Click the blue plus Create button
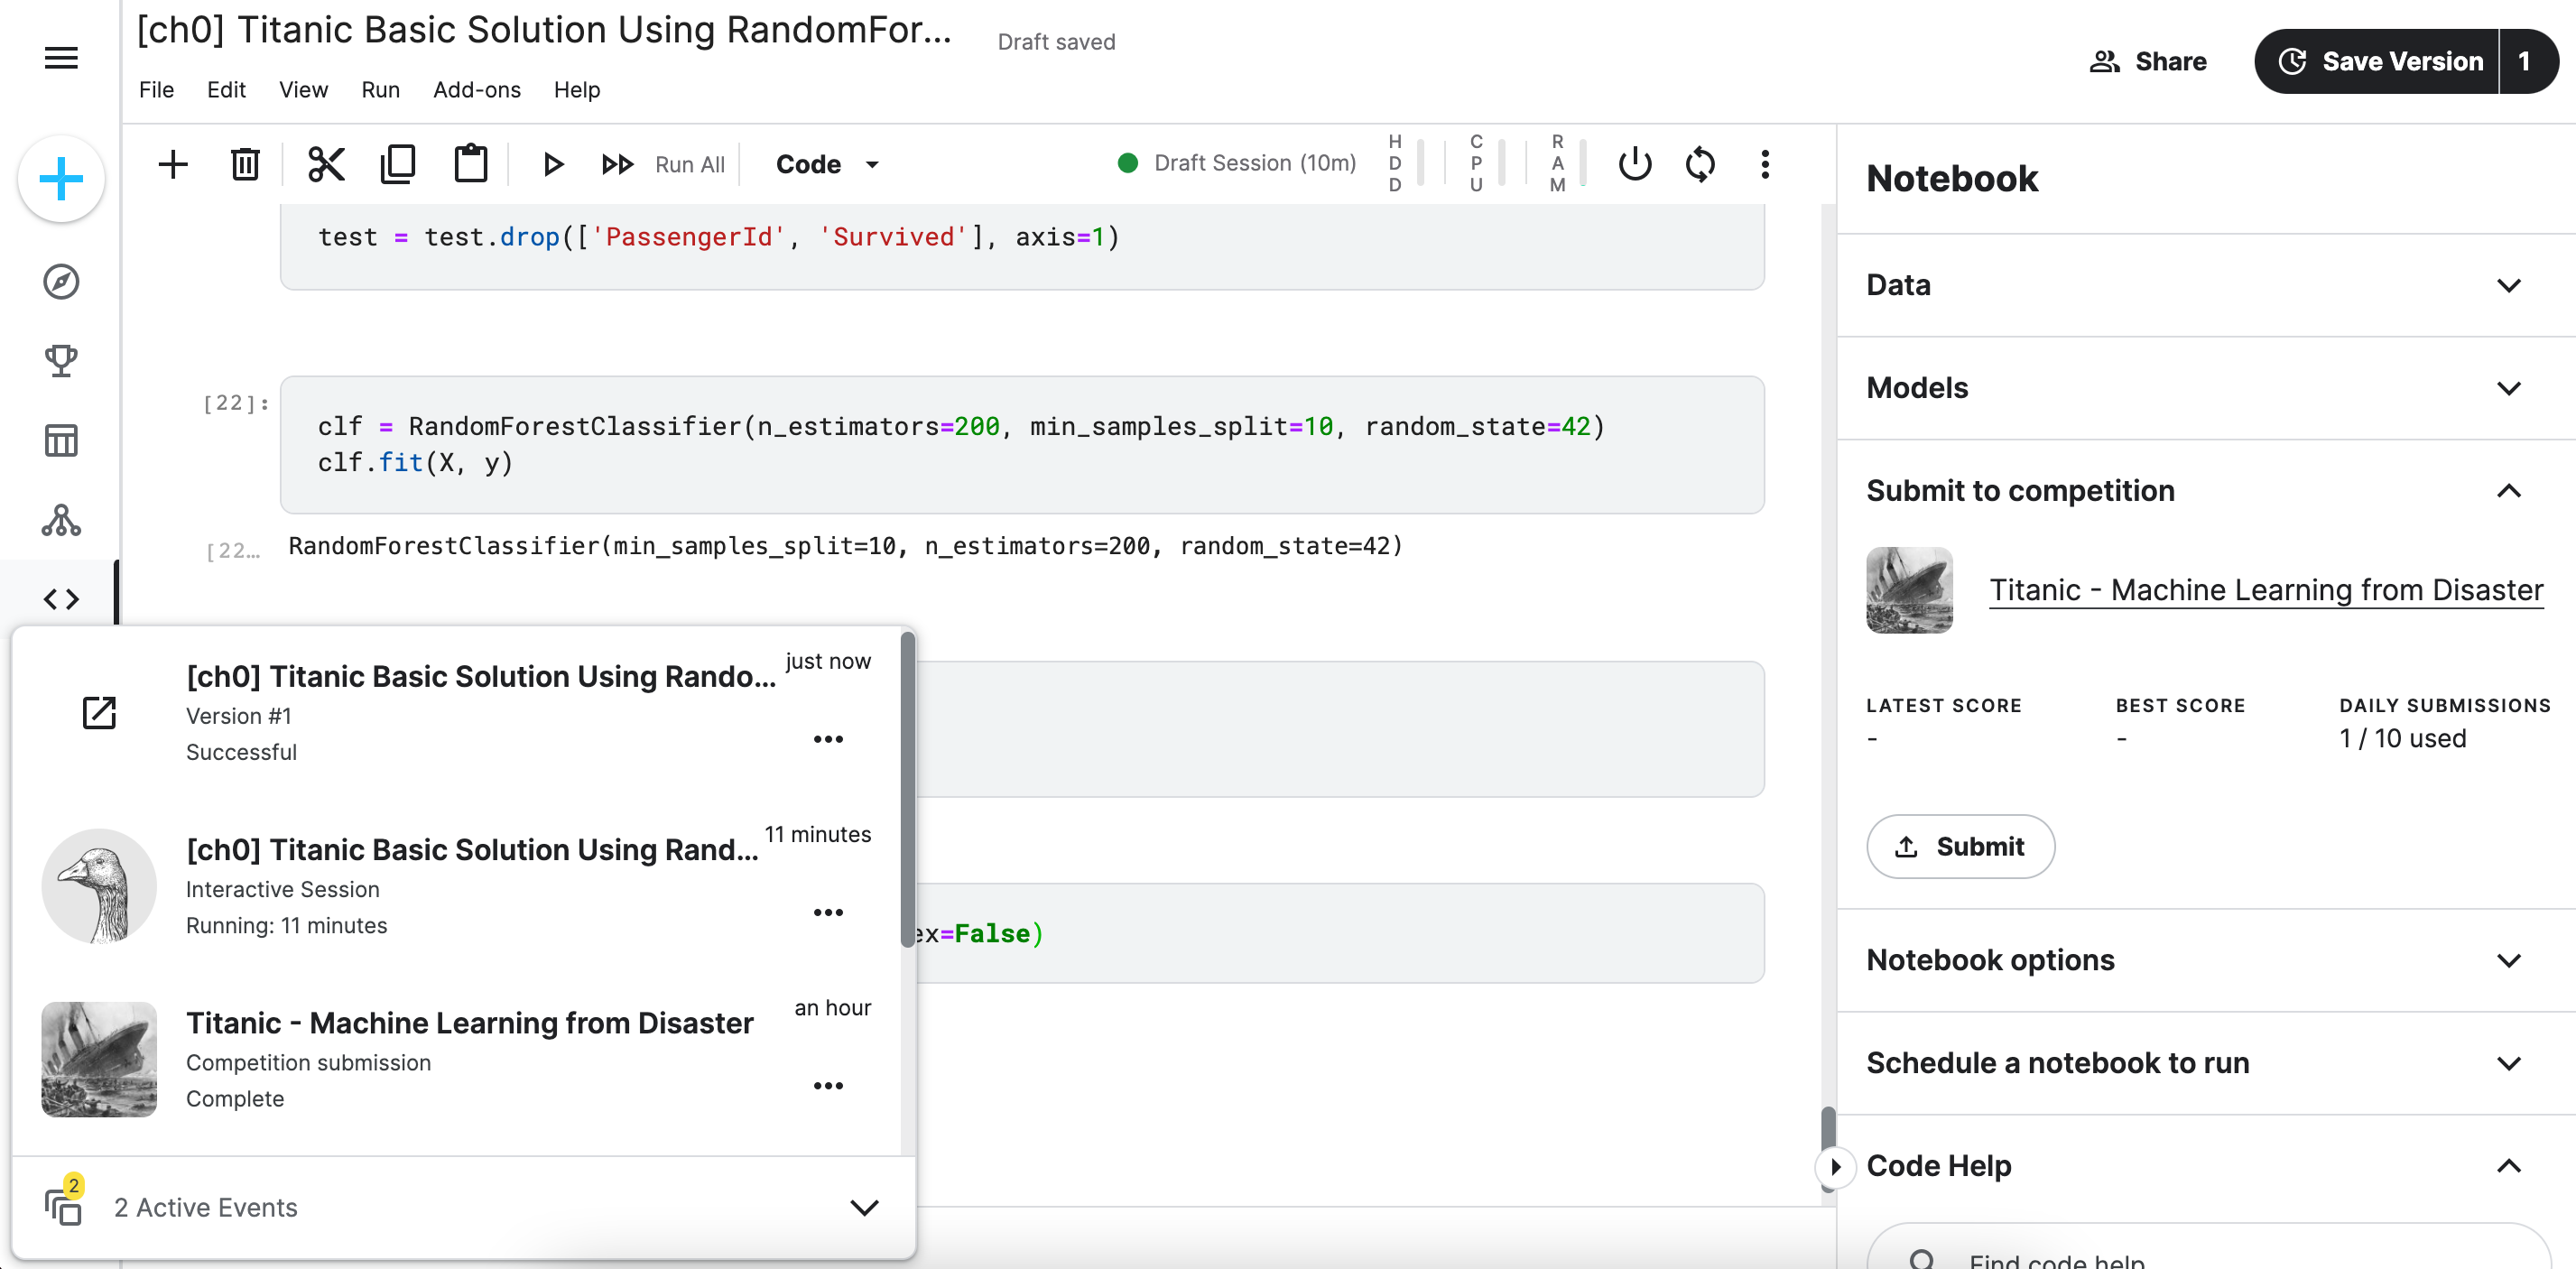The height and width of the screenshot is (1269, 2576). 61,179
